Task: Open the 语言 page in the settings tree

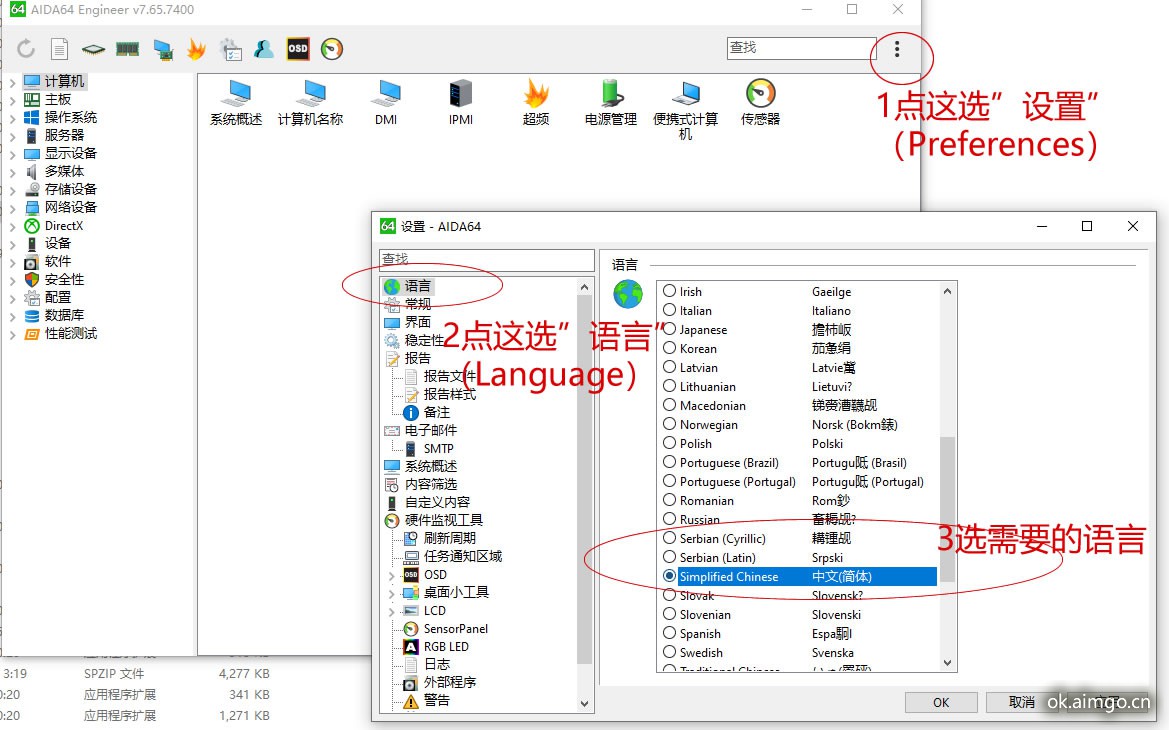Action: click(418, 286)
